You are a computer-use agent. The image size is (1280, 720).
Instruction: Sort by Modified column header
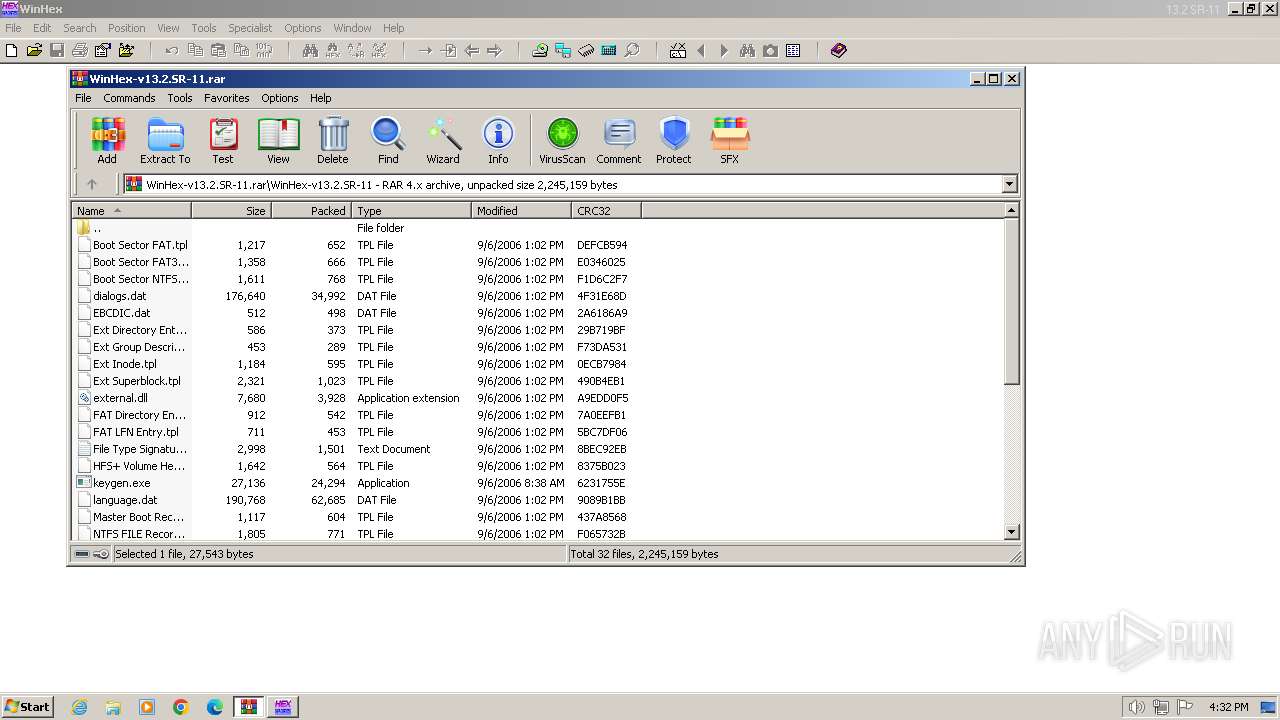[521, 211]
